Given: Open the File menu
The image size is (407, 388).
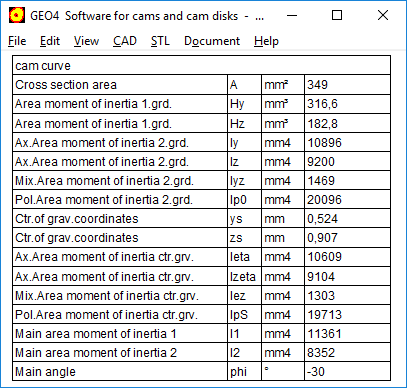Looking at the screenshot, I should click(x=17, y=41).
